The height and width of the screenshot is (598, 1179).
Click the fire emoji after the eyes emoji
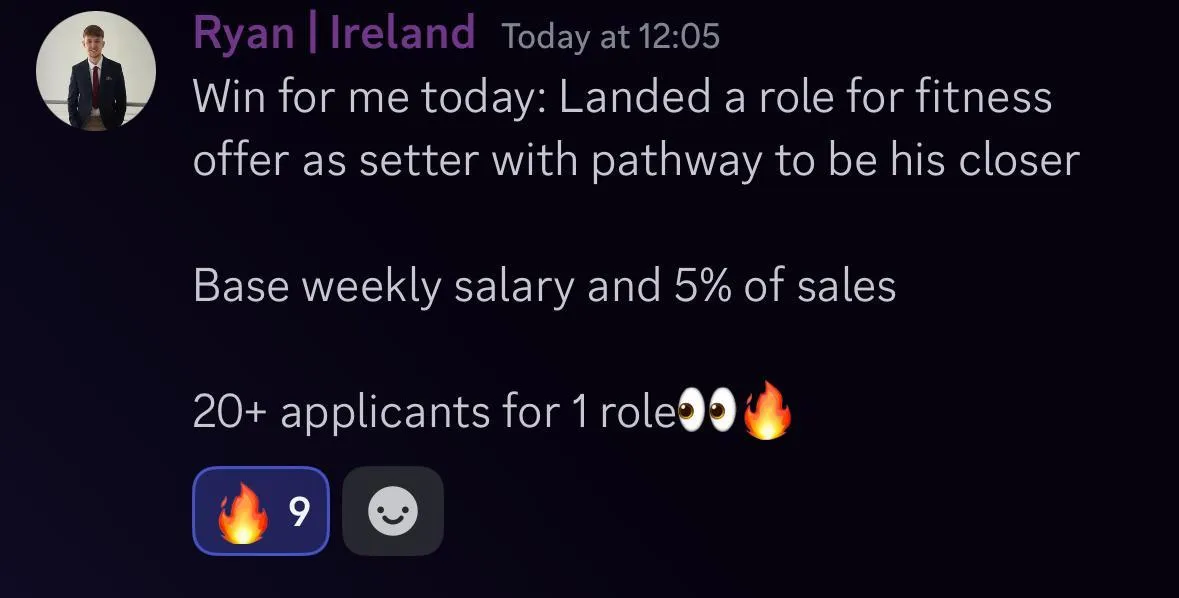coord(767,410)
